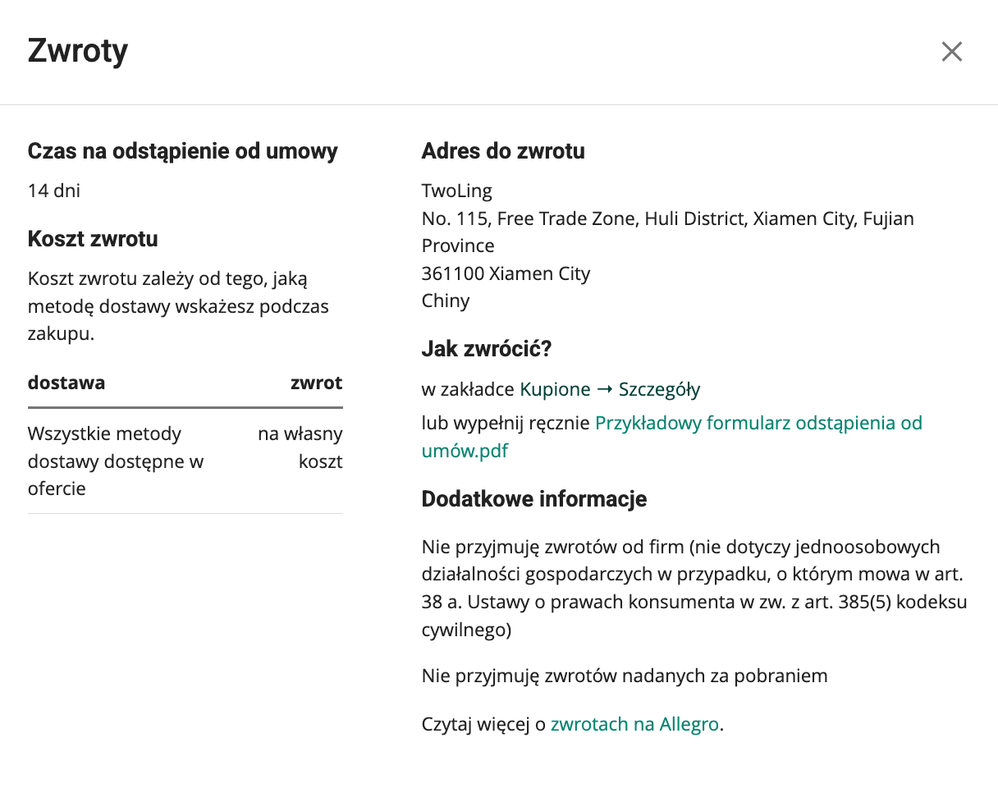Click the 'dostawa' column header
The width and height of the screenshot is (998, 803).
tap(66, 382)
